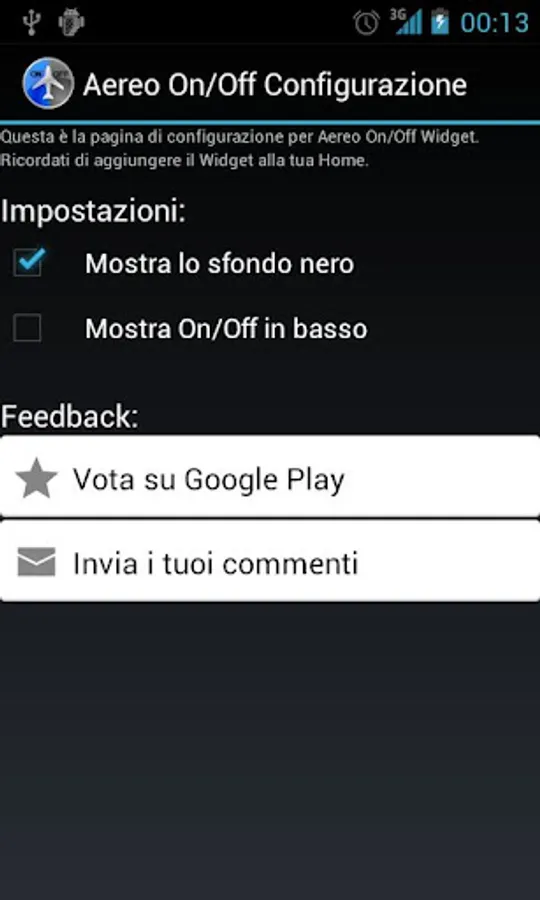Image resolution: width=540 pixels, height=900 pixels.
Task: Tap the star icon beside Vota su Google Play
Action: [x=36, y=478]
